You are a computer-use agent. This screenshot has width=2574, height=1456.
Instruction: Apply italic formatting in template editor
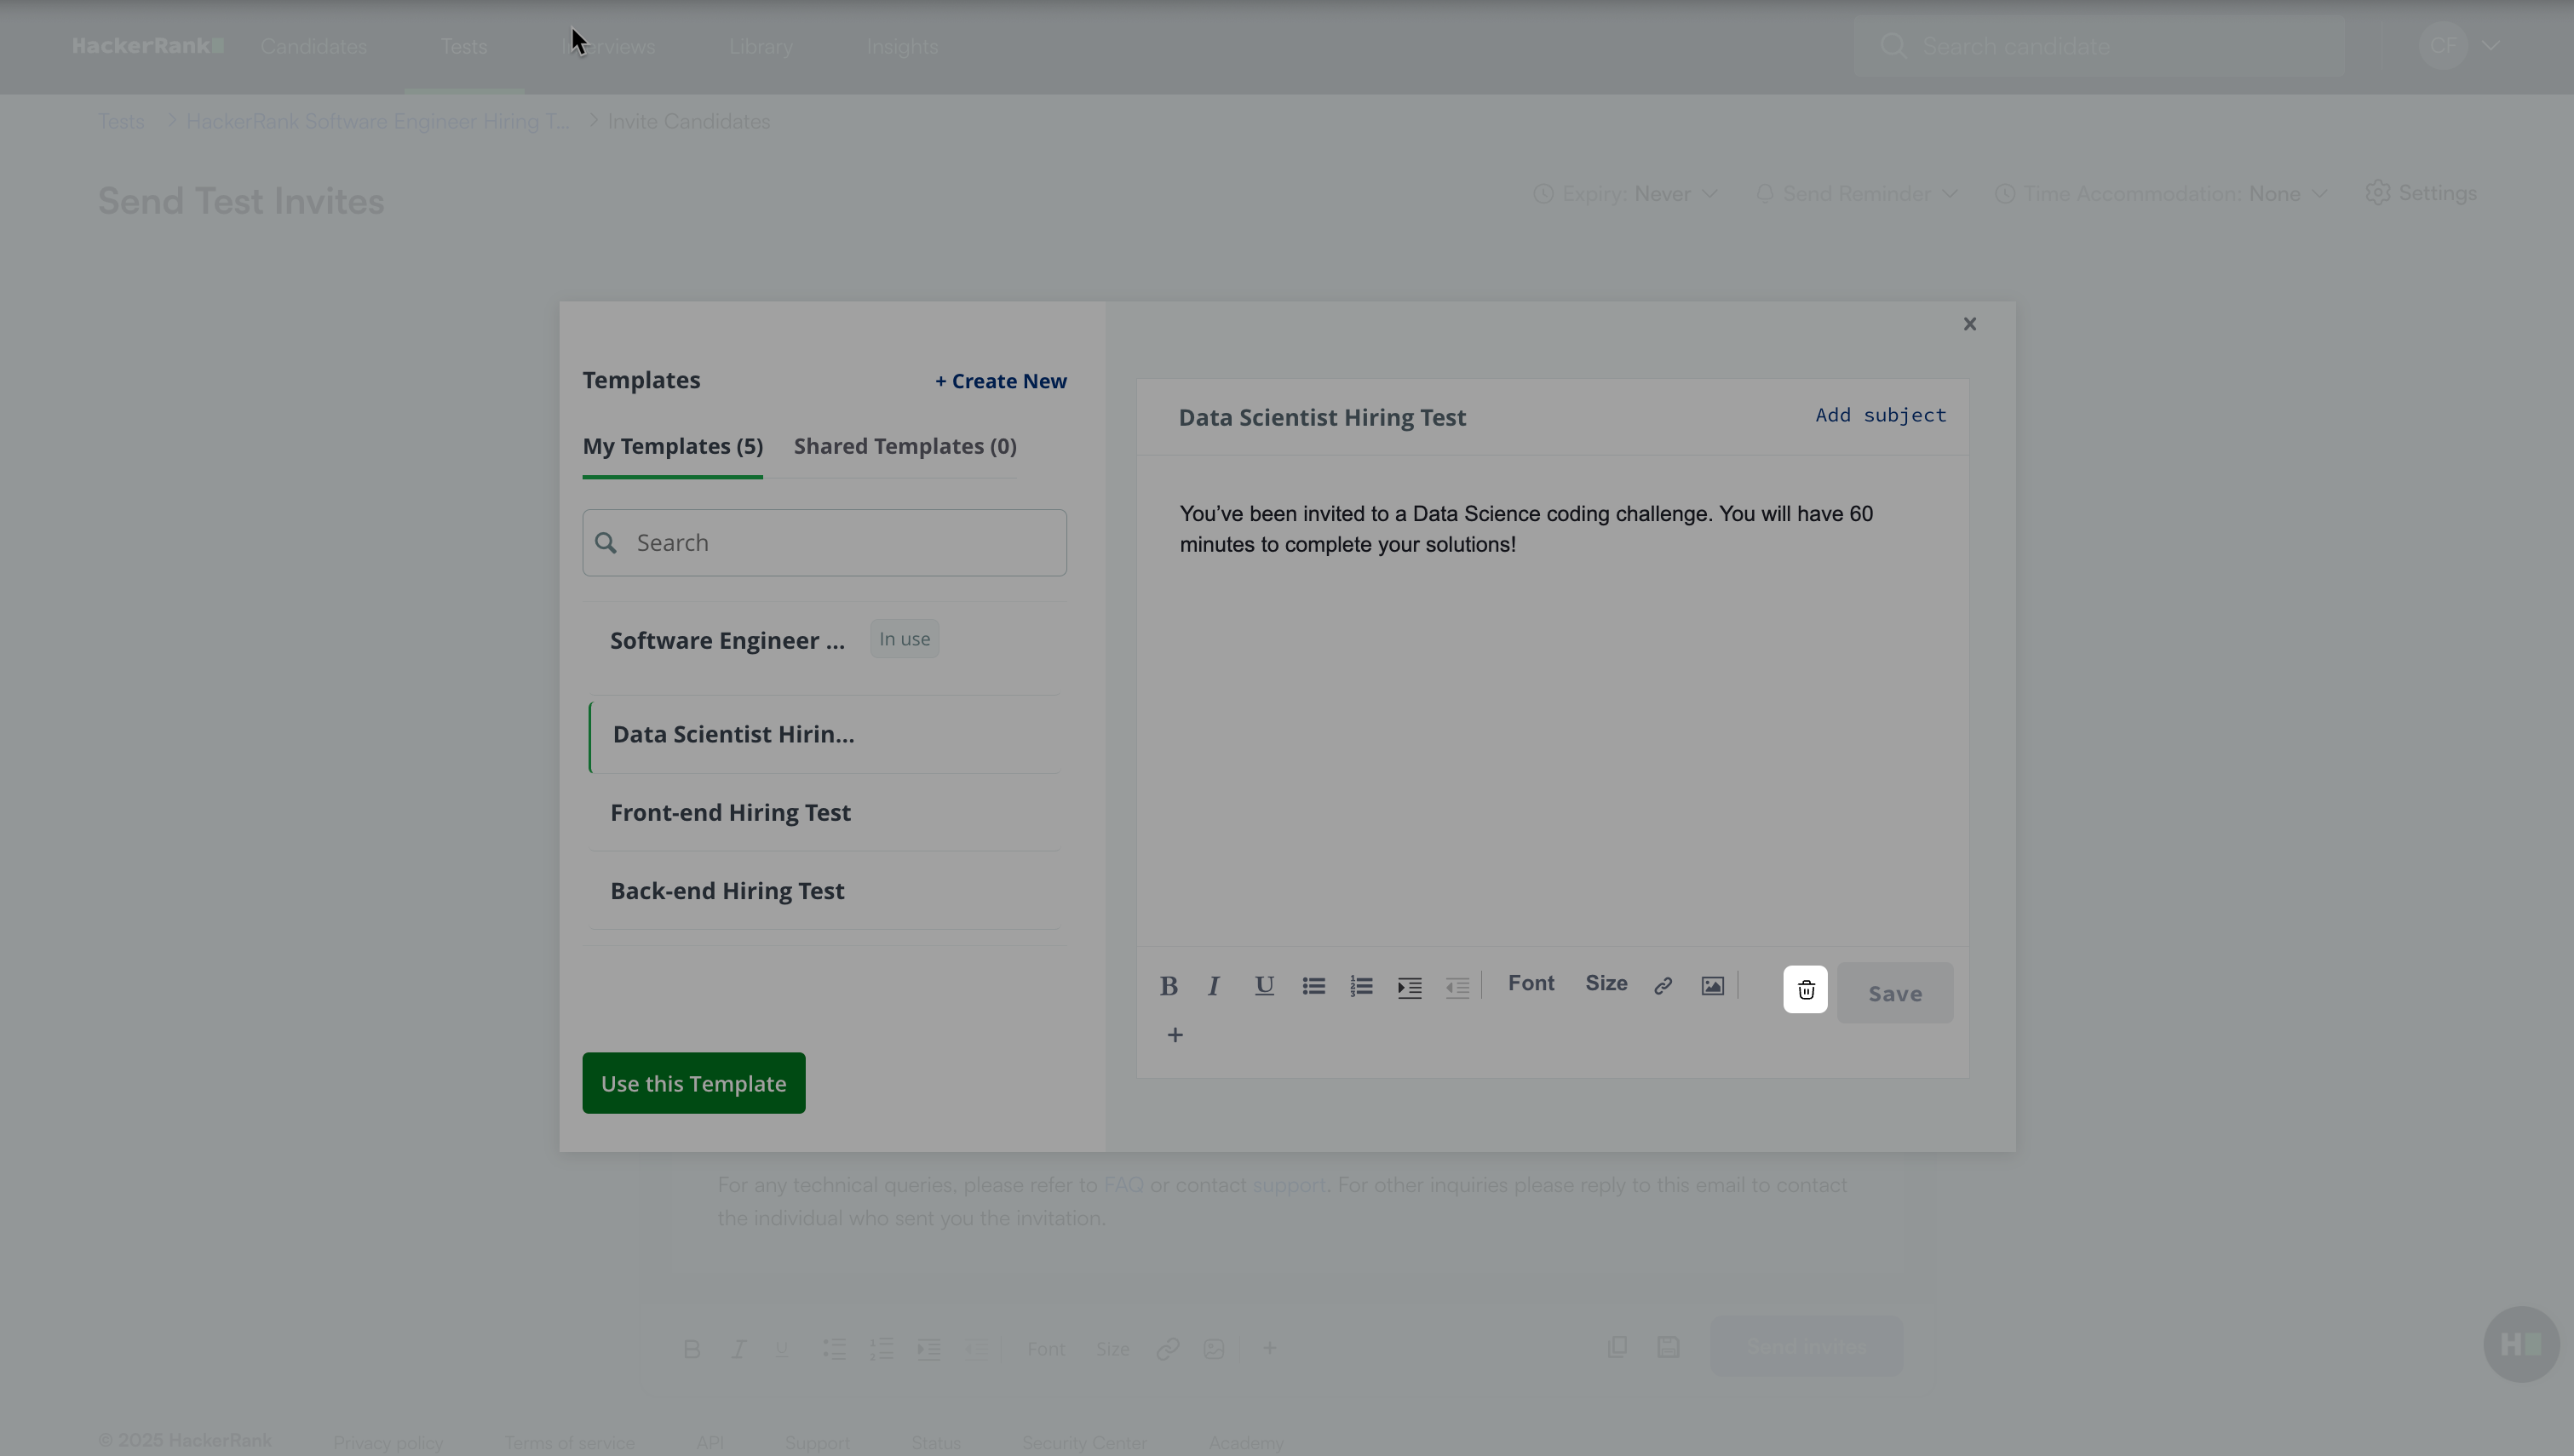1214,986
